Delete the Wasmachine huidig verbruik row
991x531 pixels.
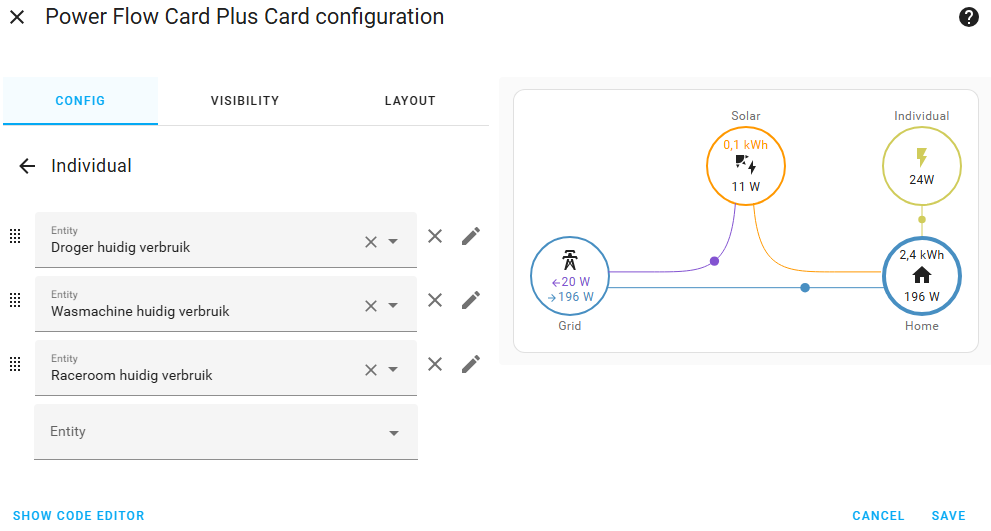tap(435, 300)
